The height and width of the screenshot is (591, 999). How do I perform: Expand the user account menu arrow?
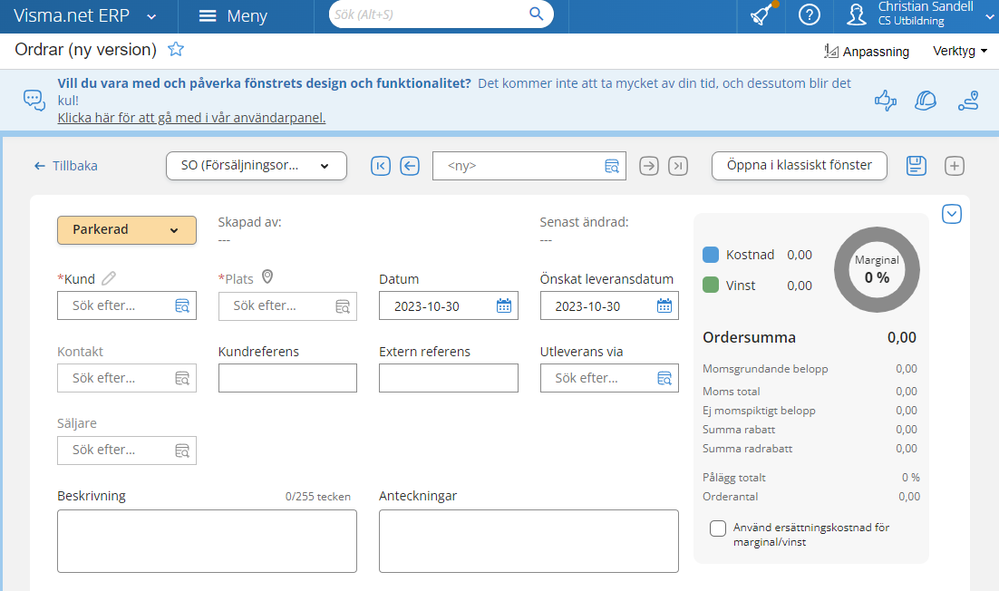point(989,17)
